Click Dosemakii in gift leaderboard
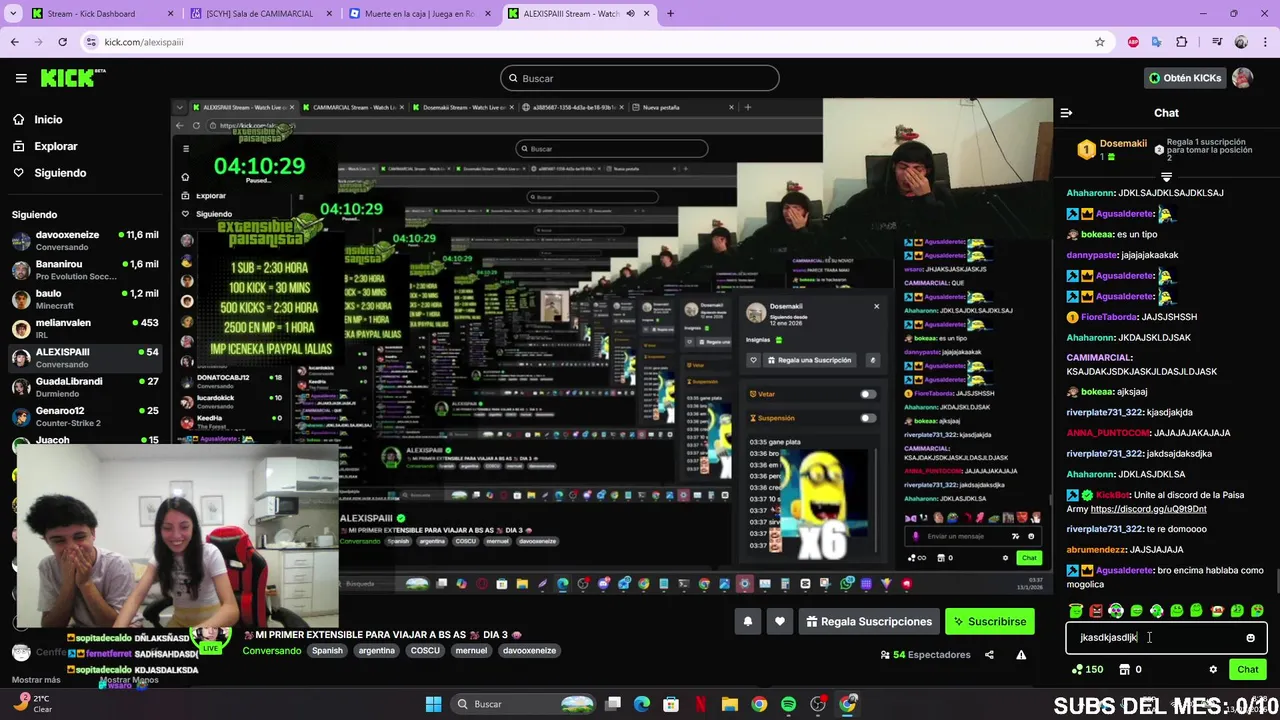This screenshot has width=1280, height=720. tap(1123, 143)
